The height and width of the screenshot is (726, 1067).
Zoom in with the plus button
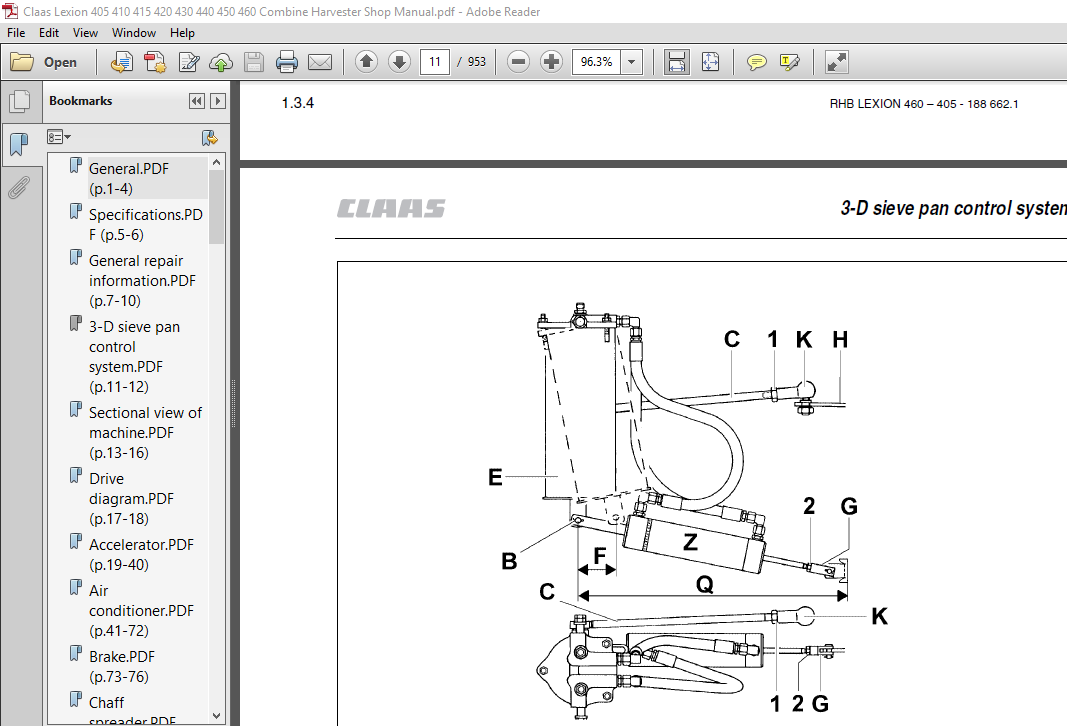coord(551,62)
